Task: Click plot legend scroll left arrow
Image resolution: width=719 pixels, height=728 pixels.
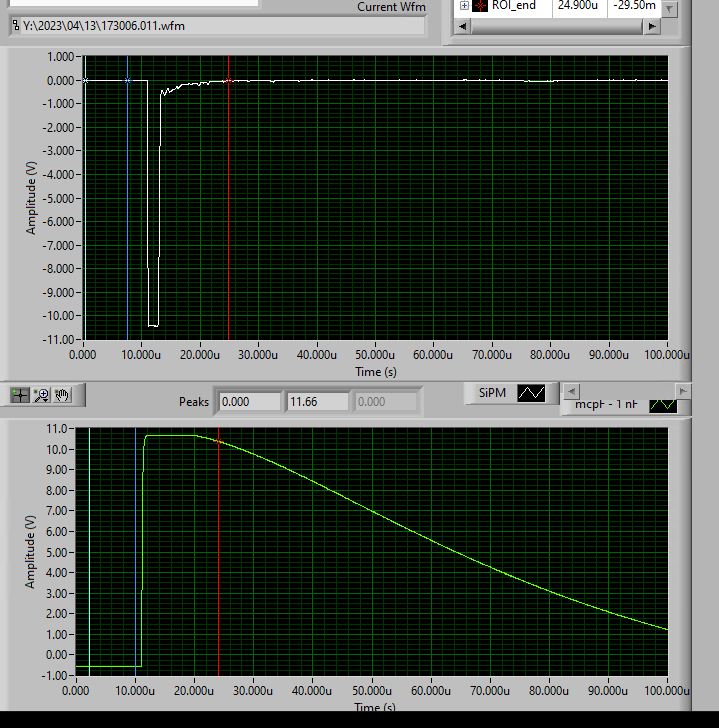Action: tap(571, 391)
